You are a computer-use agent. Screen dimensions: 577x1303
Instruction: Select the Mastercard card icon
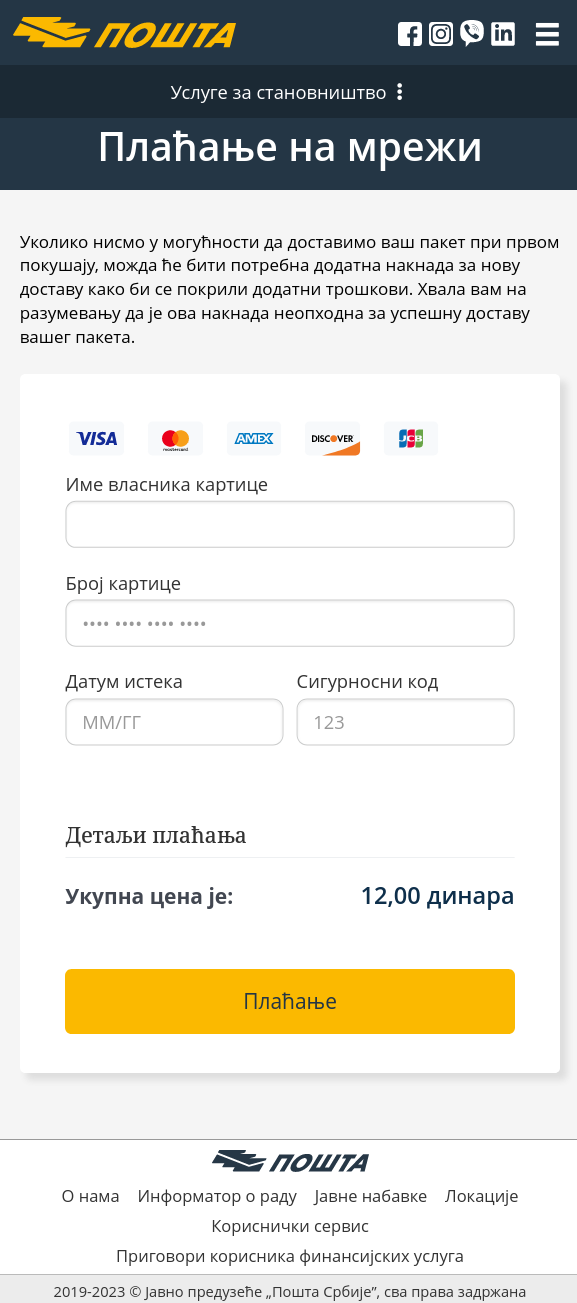click(x=175, y=438)
